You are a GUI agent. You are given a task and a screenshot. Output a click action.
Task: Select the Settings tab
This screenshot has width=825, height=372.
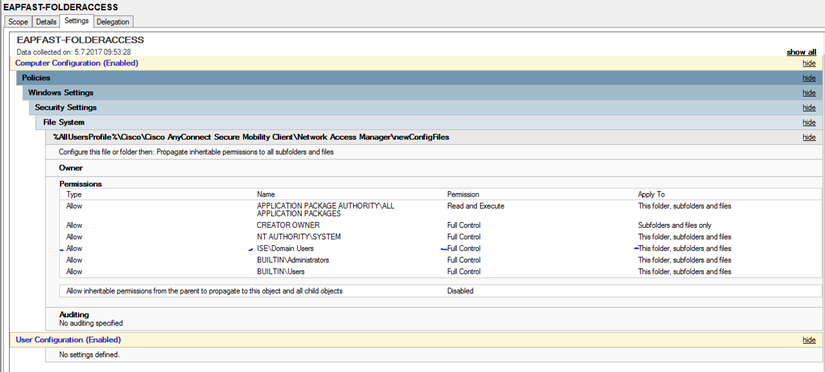(76, 21)
